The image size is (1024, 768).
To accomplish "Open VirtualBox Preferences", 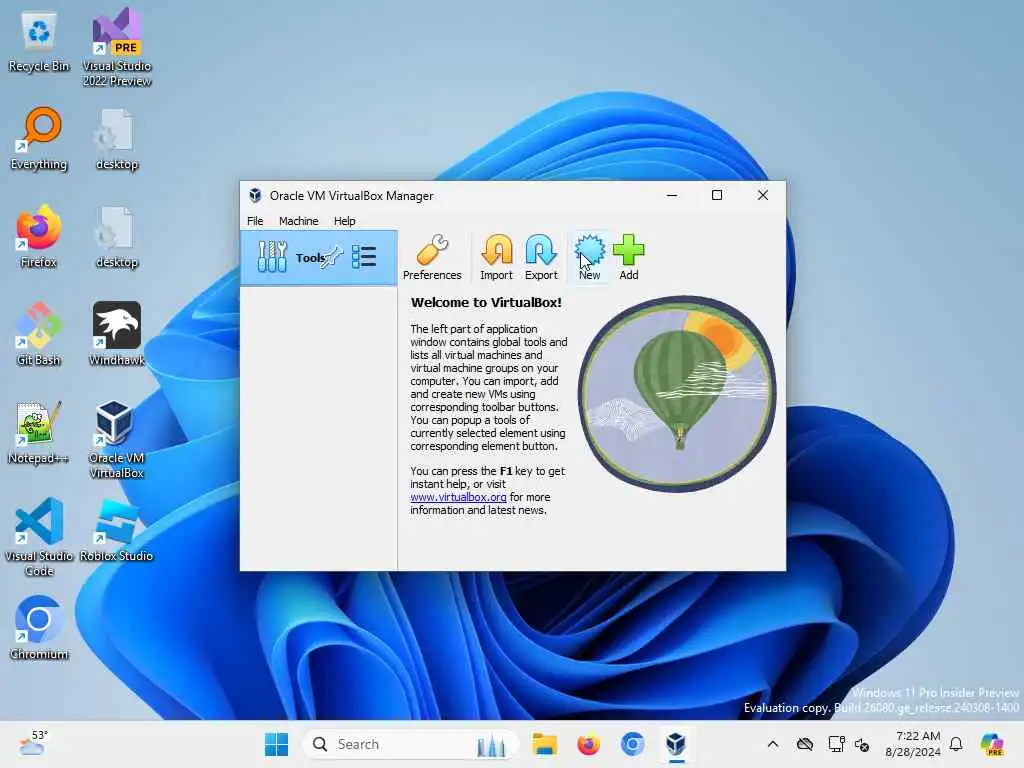I will (432, 257).
